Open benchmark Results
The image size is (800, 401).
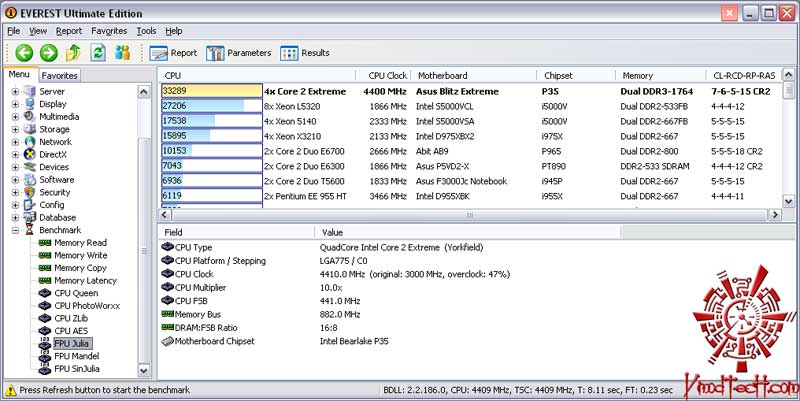tap(305, 53)
